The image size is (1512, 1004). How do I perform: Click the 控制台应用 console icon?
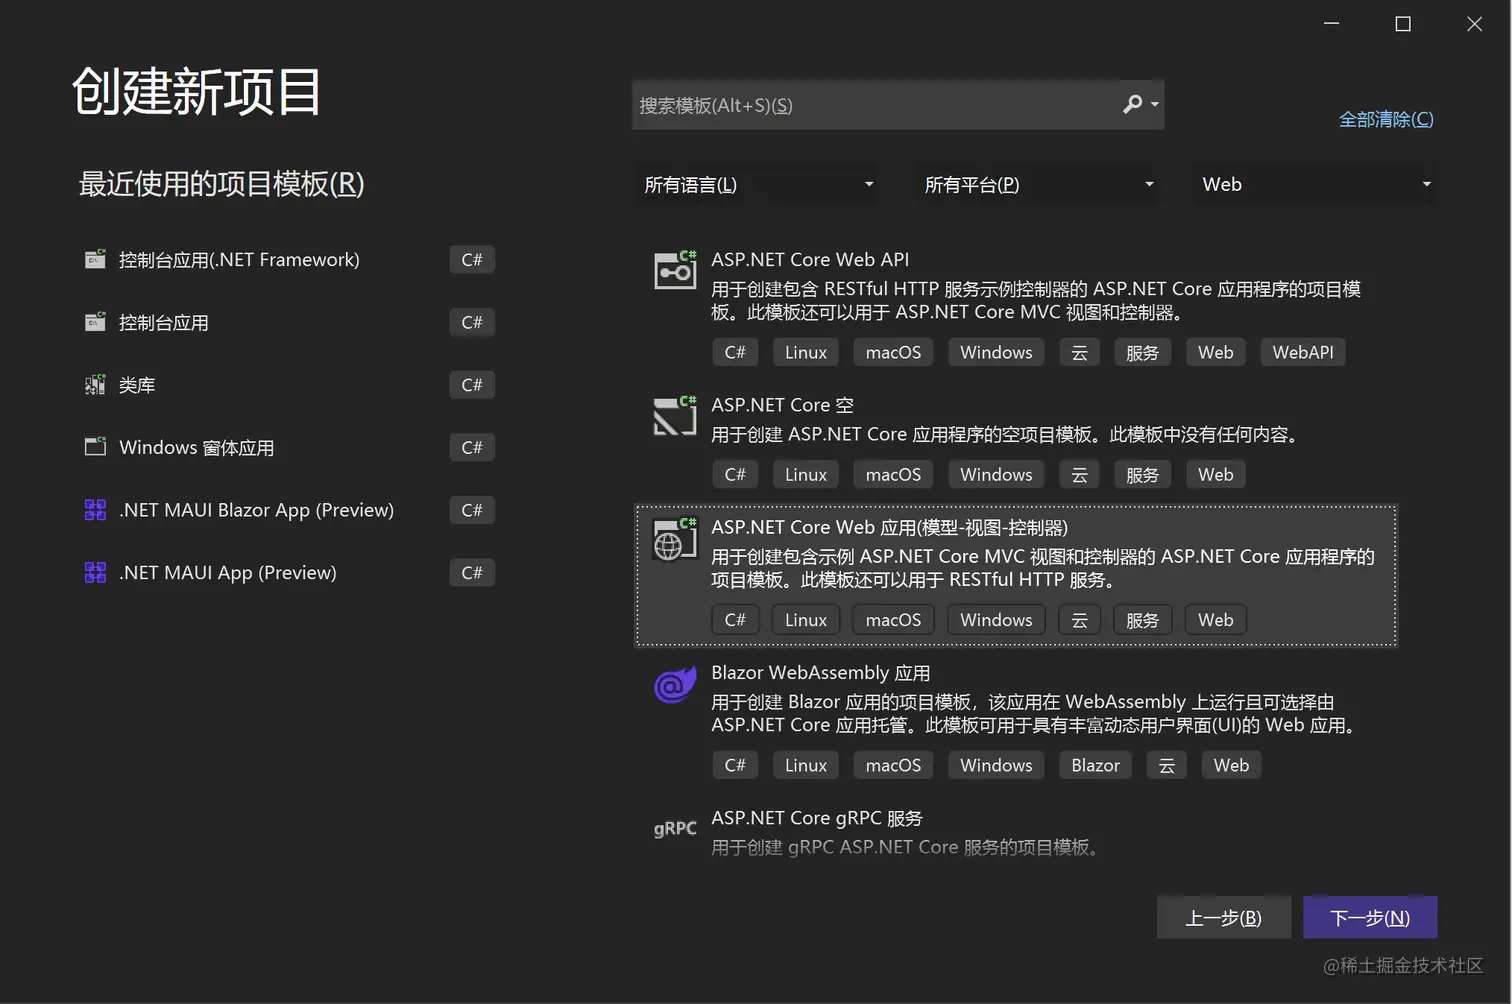tap(95, 322)
